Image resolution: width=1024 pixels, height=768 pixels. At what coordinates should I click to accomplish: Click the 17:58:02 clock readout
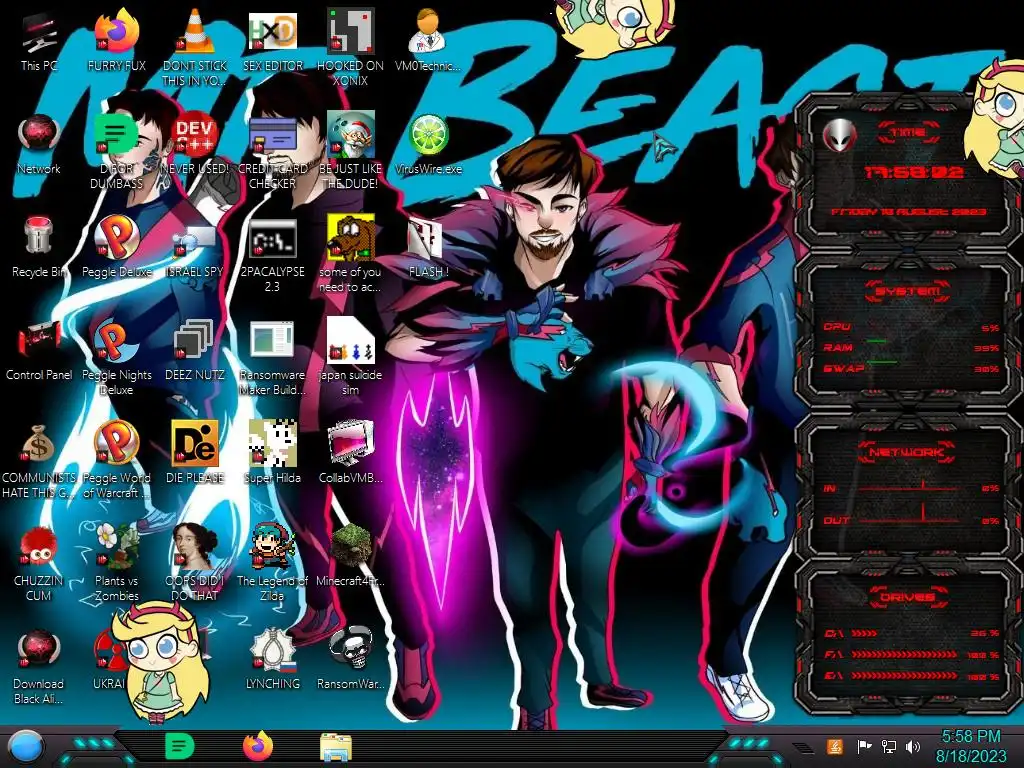click(x=913, y=172)
